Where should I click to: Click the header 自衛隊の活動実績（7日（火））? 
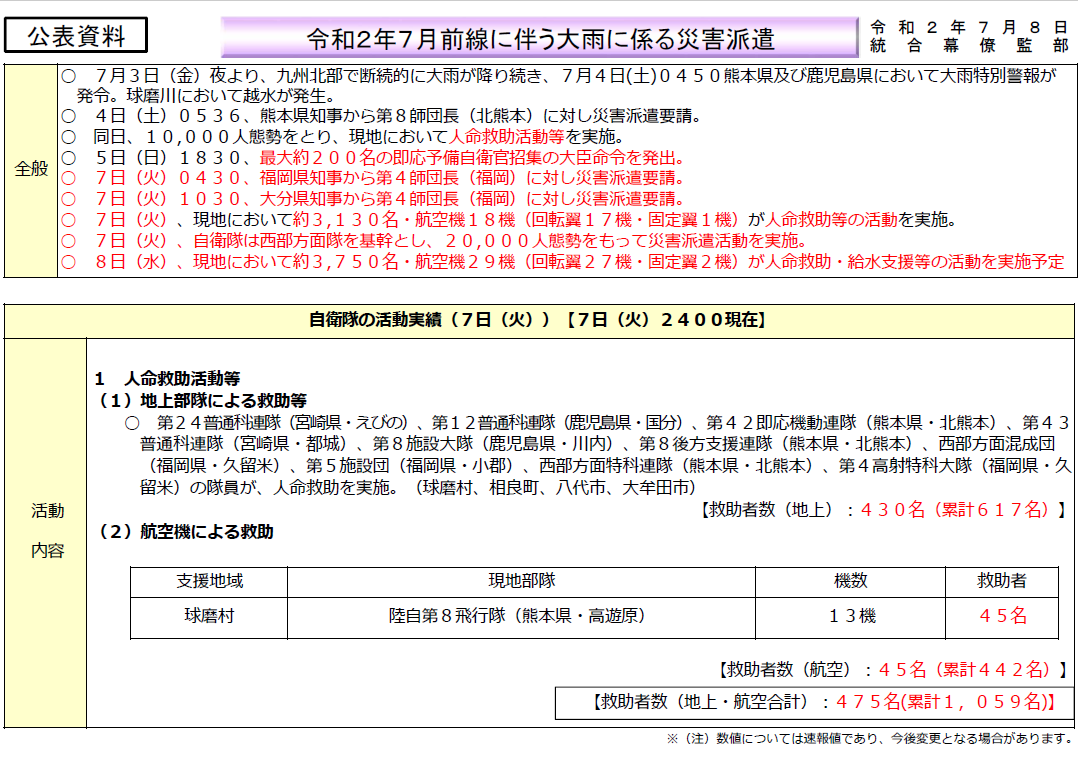tap(538, 320)
